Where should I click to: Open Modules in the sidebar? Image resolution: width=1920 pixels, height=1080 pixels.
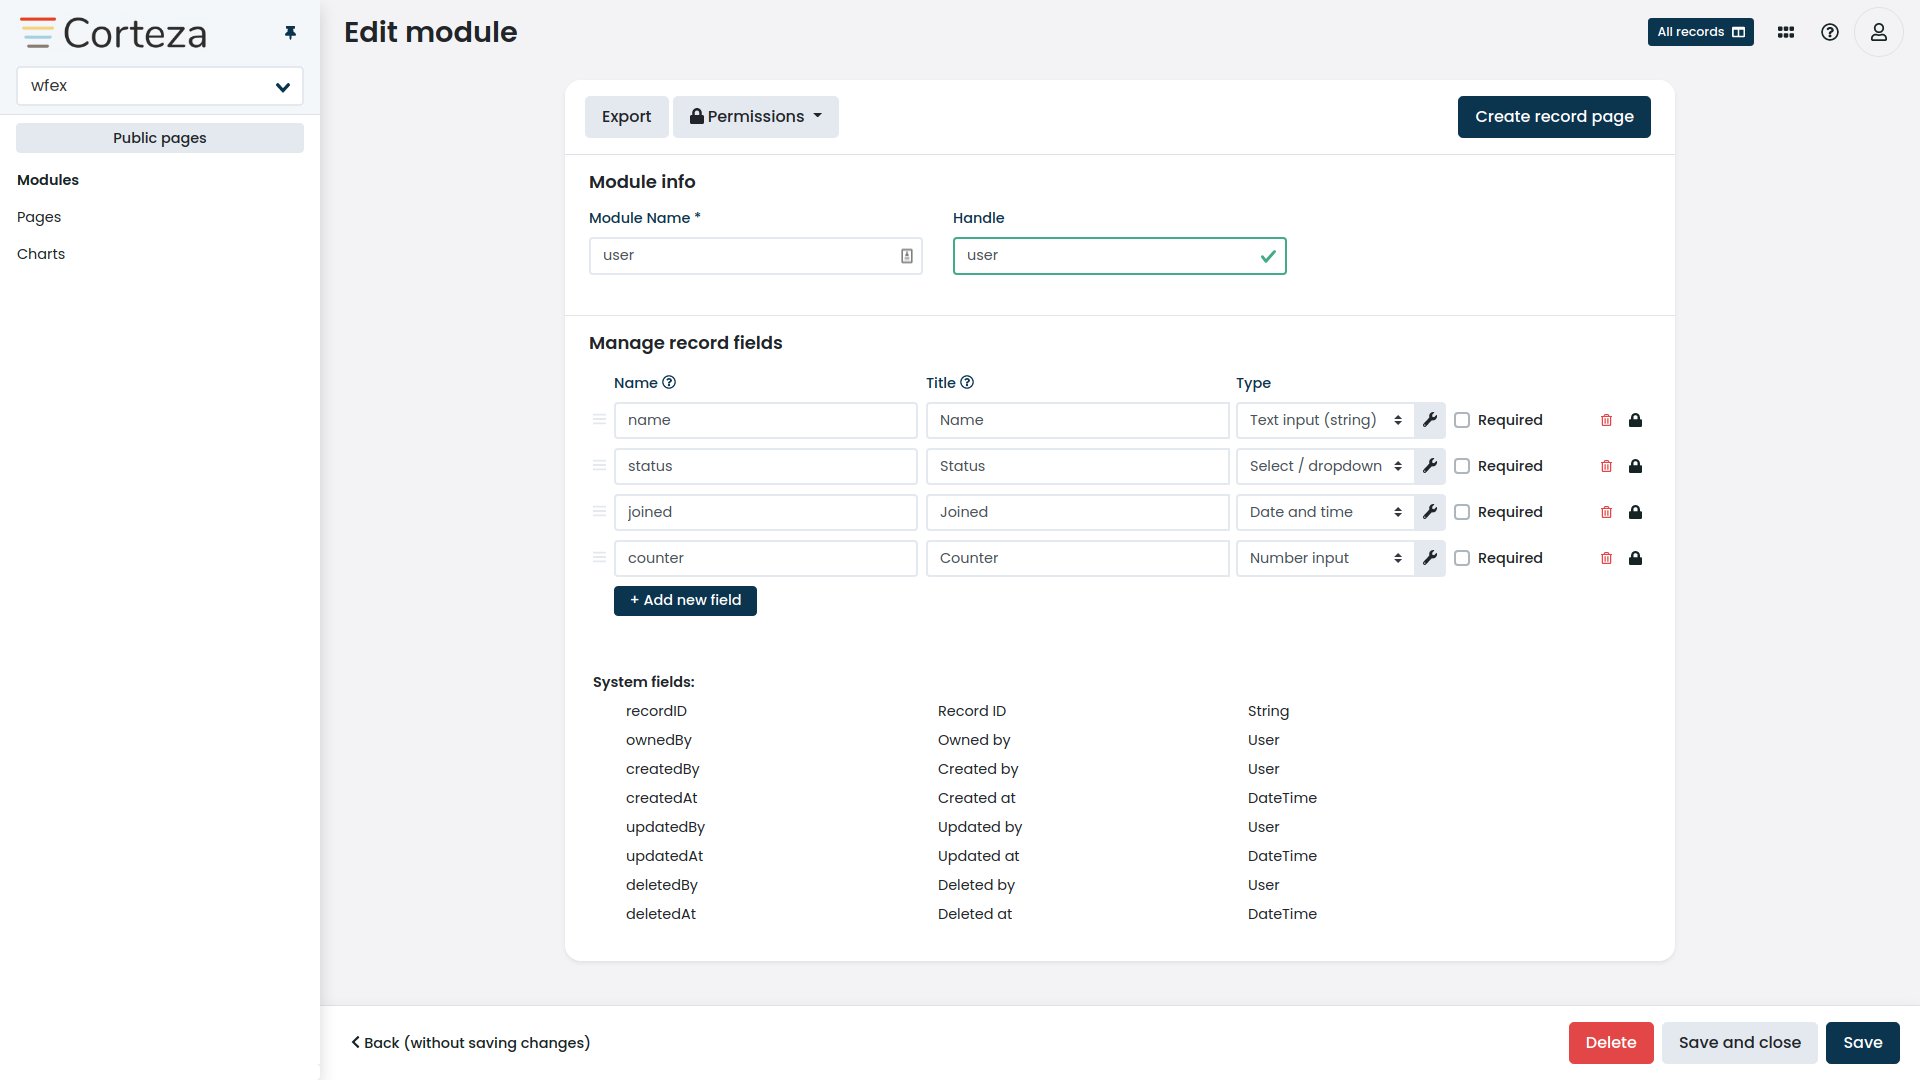click(48, 180)
